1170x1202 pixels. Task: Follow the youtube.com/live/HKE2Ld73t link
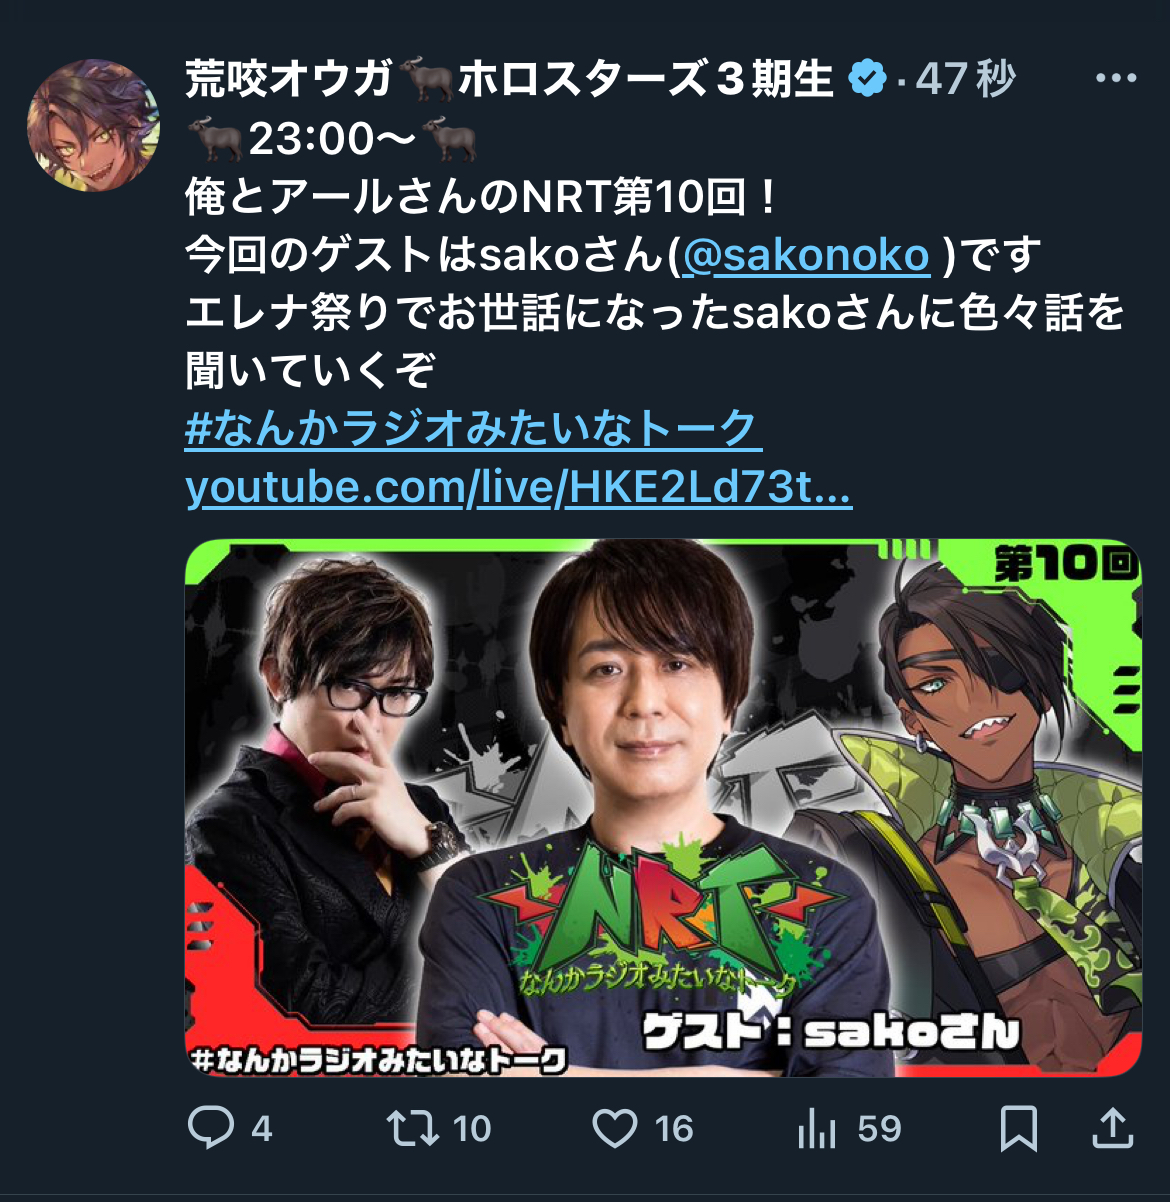point(518,488)
